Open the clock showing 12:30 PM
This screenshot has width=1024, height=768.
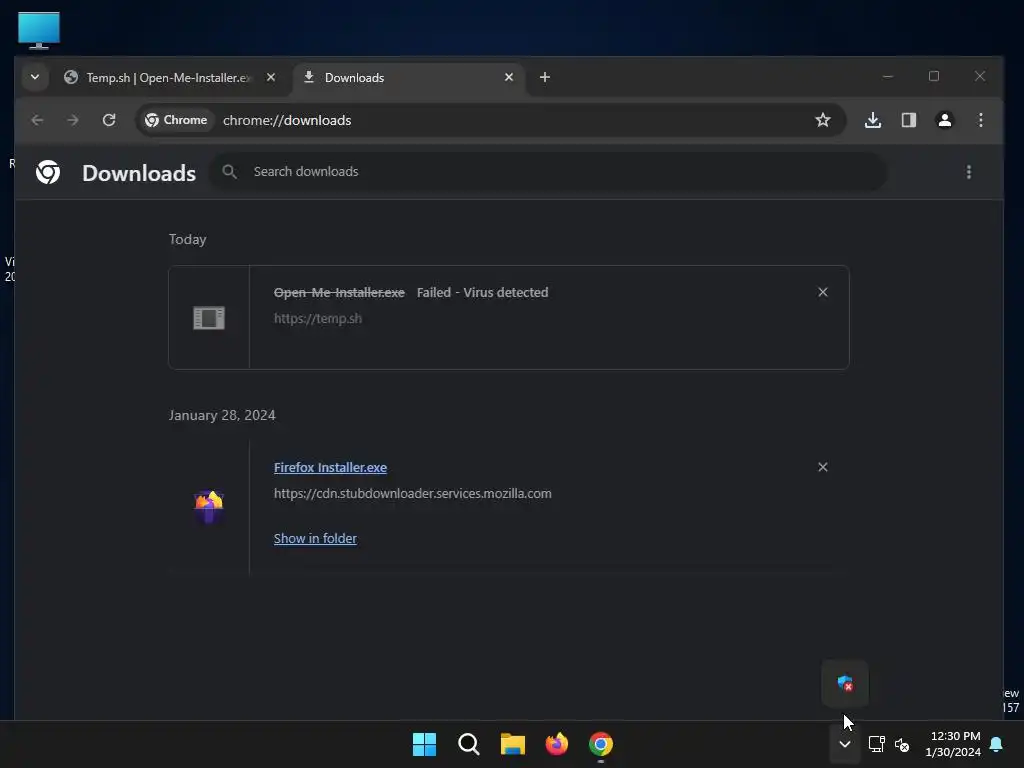(x=953, y=744)
